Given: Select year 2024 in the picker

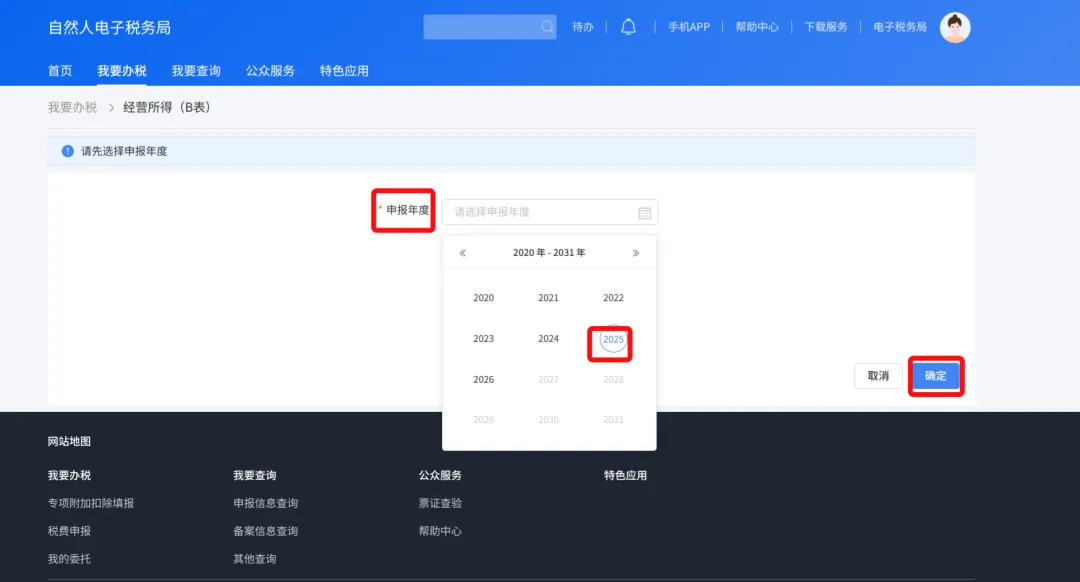Looking at the screenshot, I should pos(548,338).
